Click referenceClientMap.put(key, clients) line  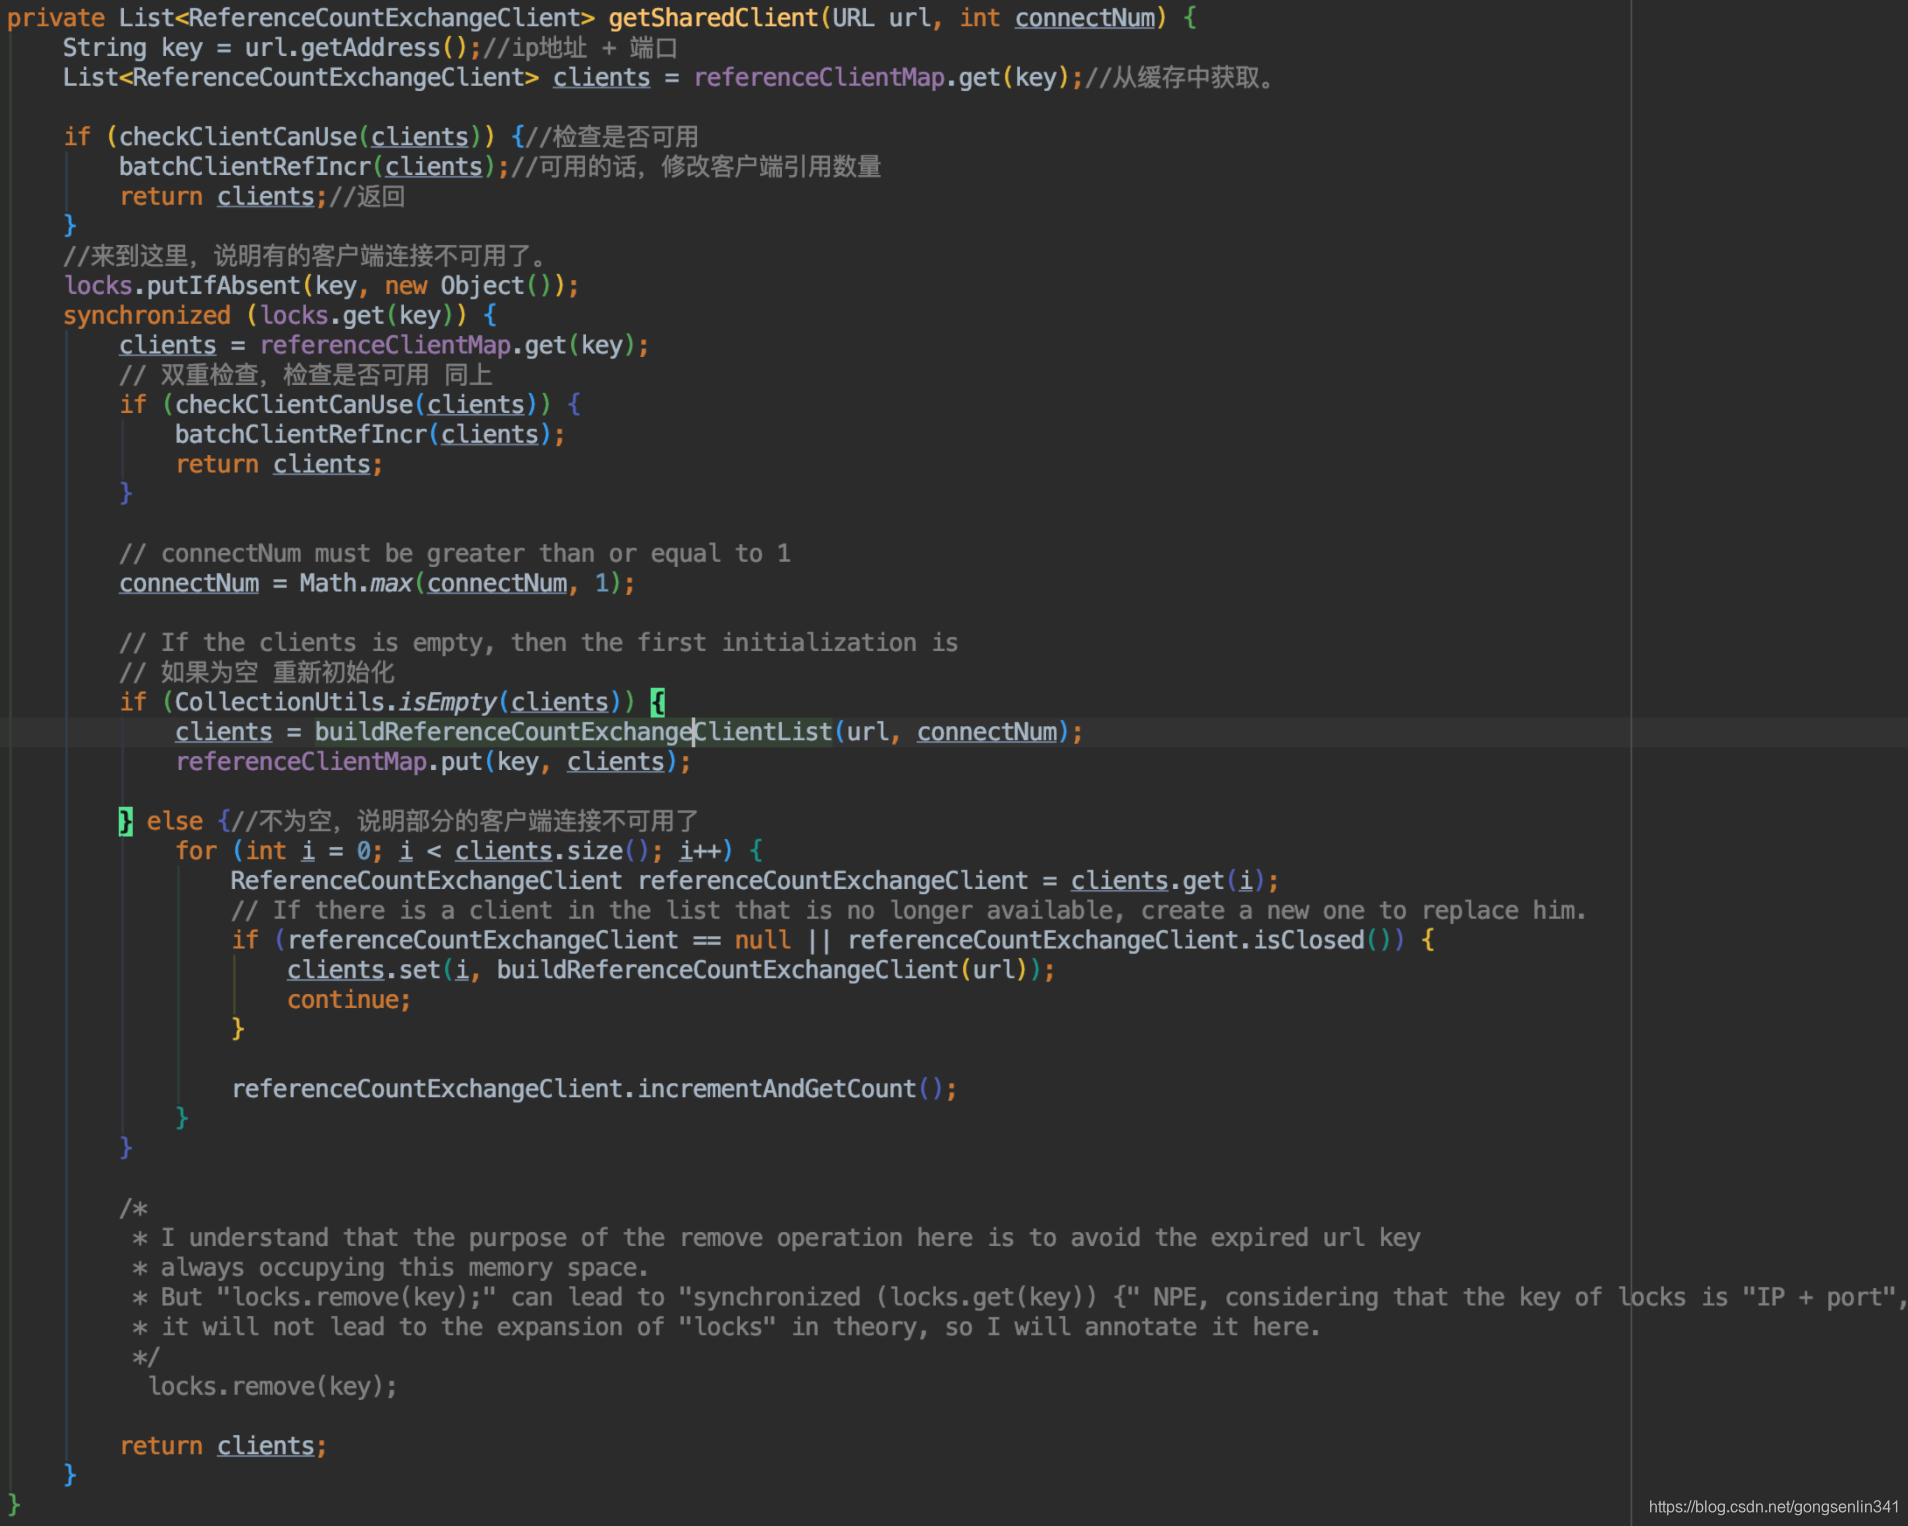point(433,762)
